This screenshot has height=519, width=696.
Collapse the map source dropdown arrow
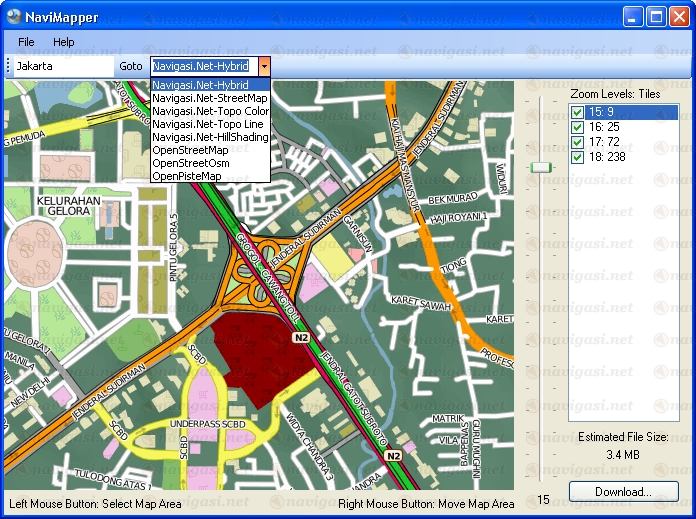click(x=264, y=66)
